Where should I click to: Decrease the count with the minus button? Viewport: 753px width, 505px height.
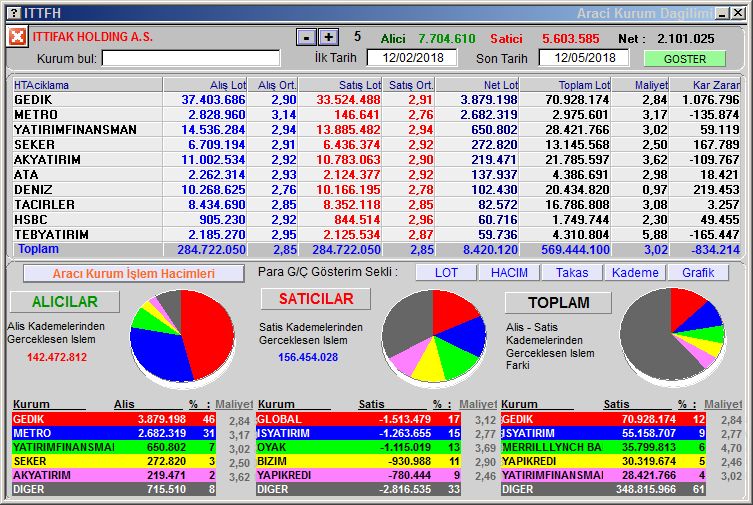tap(306, 37)
